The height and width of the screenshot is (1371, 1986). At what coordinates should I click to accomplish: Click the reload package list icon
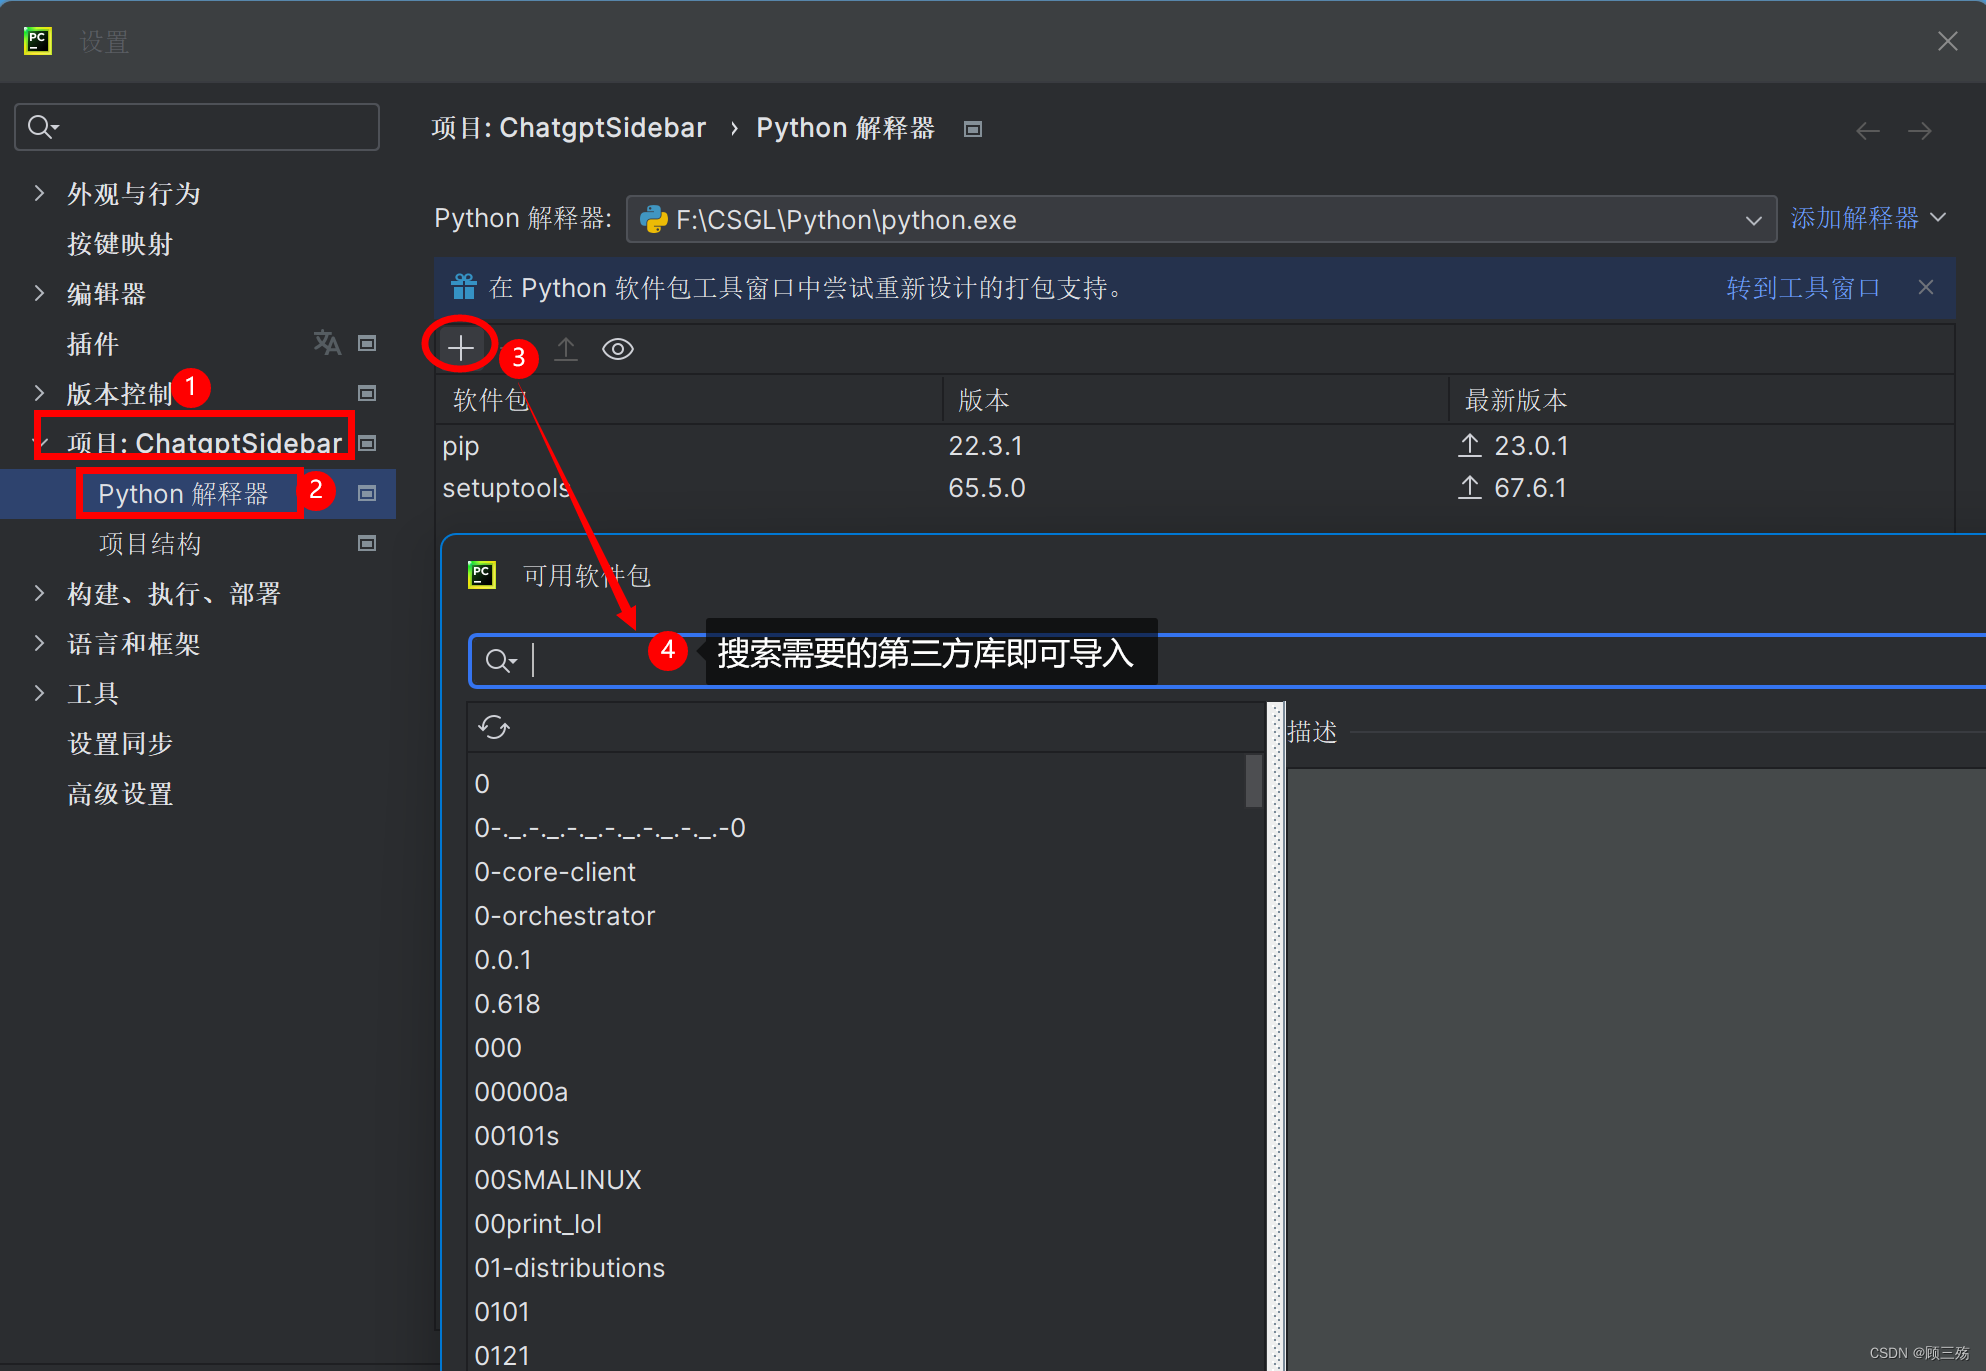pos(494,727)
